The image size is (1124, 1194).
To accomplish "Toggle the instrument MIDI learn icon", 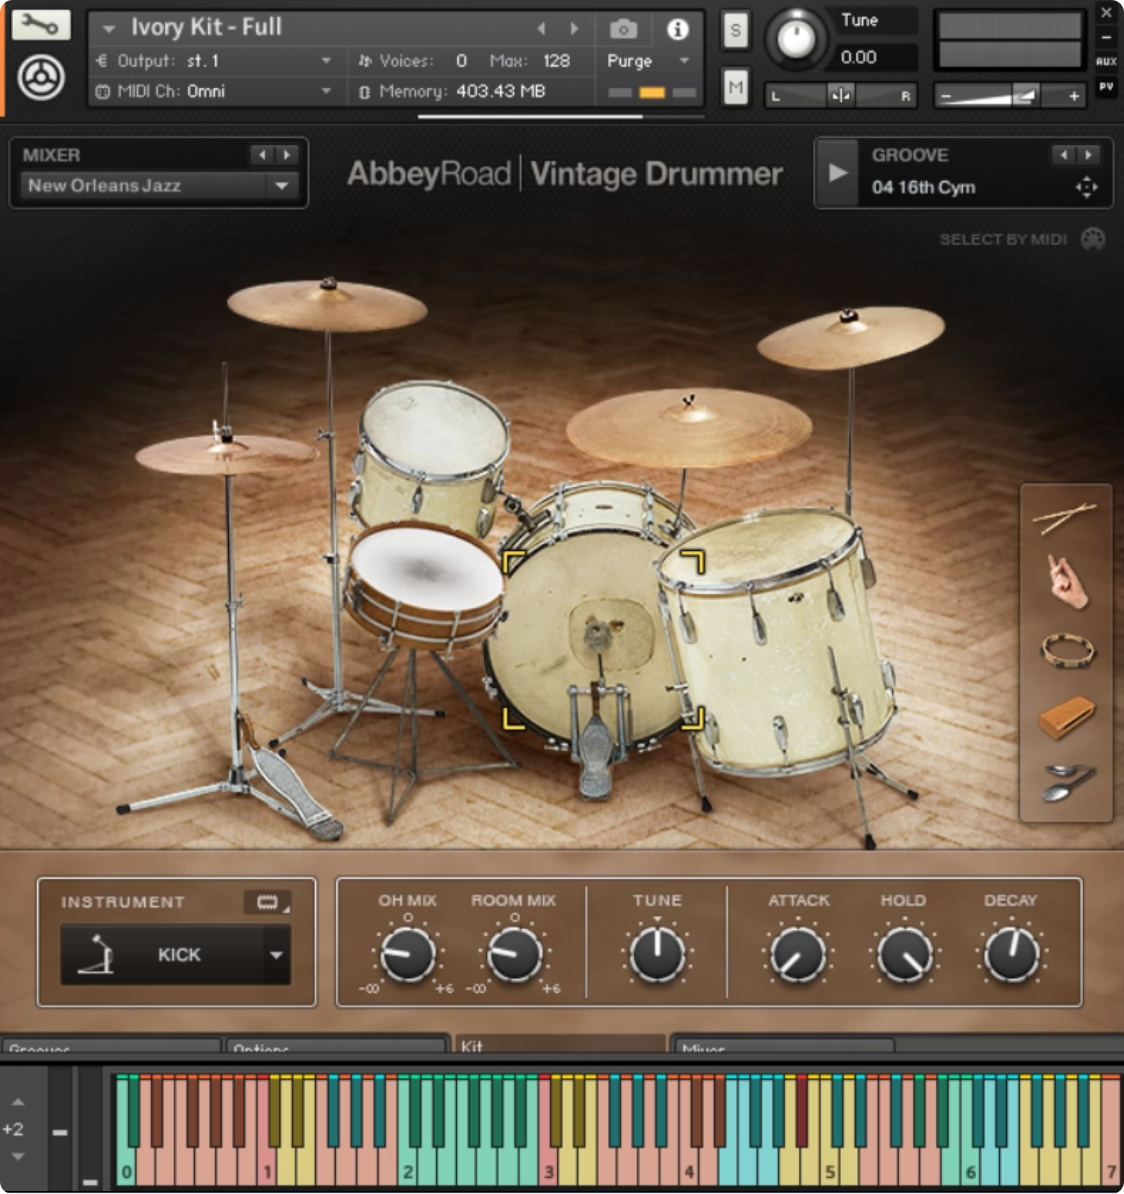I will (267, 903).
